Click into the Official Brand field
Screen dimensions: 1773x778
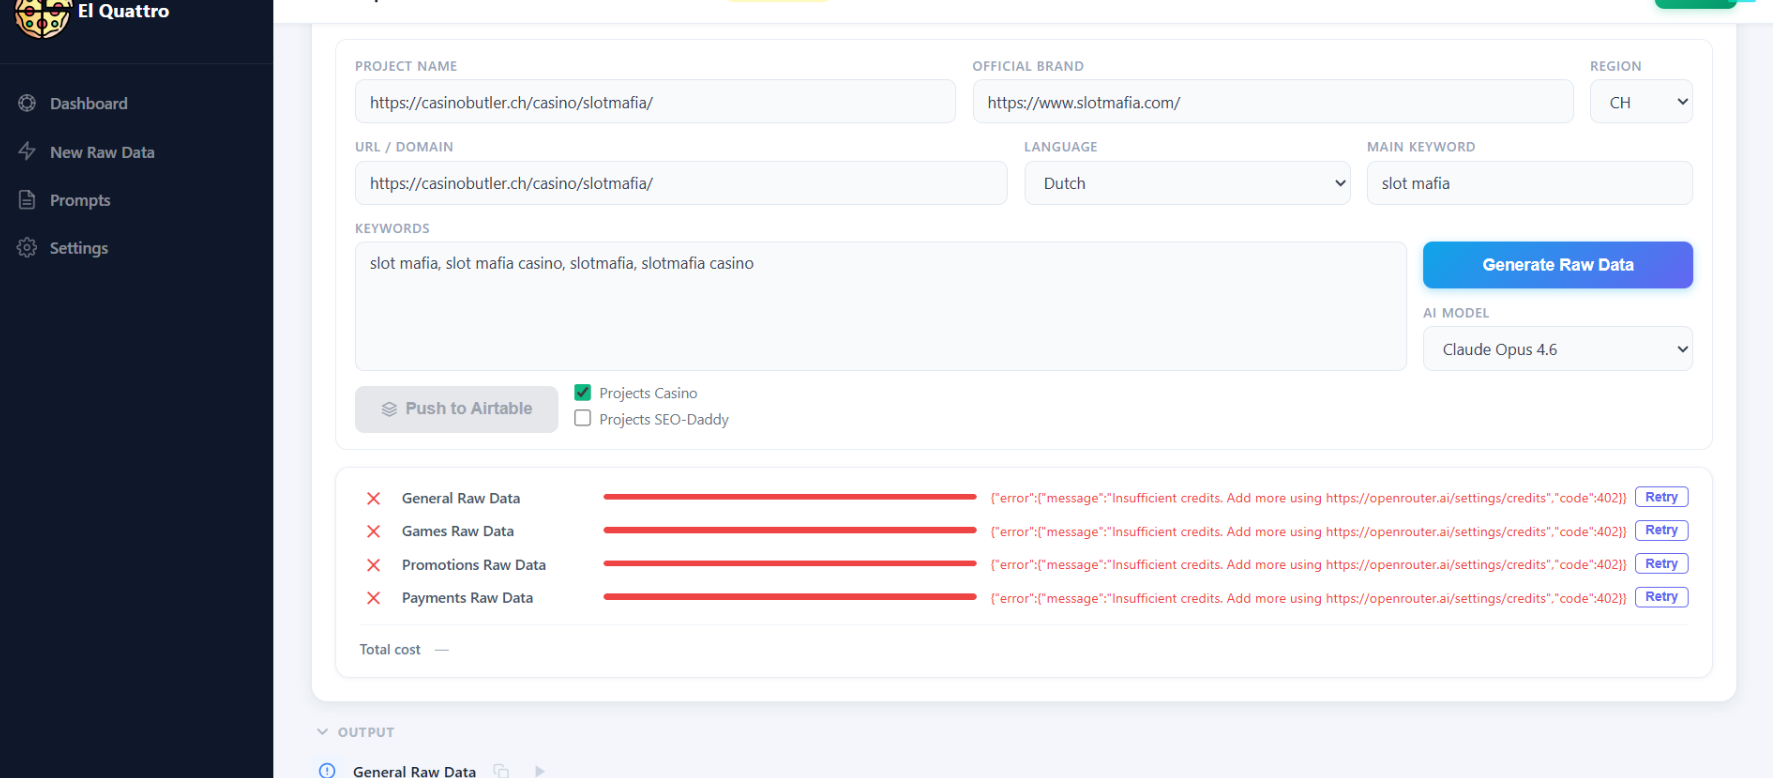(x=1273, y=102)
